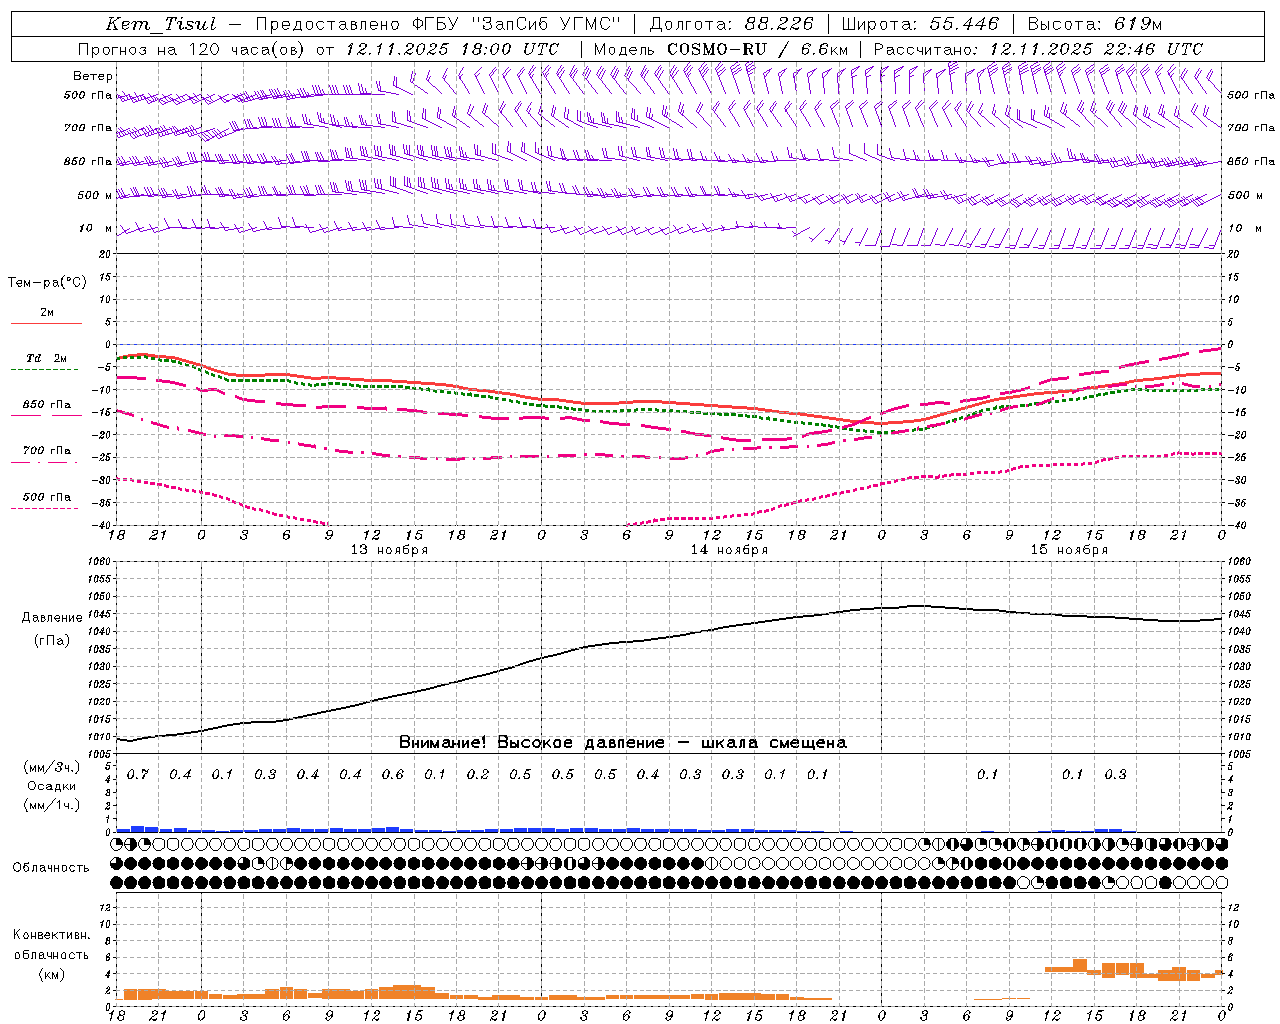Click the precipitation value 0.7

(x=137, y=775)
